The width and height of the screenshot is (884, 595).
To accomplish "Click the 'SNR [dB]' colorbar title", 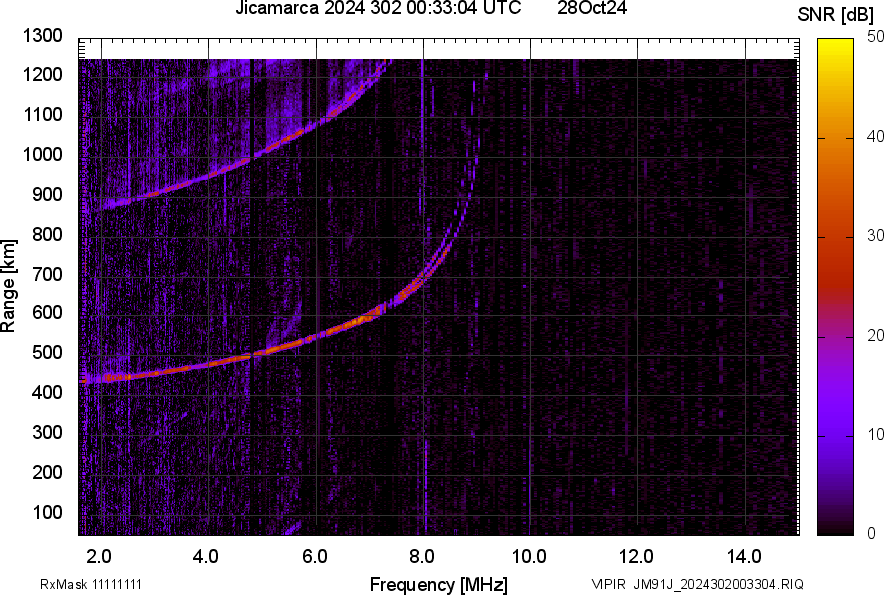I will pyautogui.click(x=836, y=15).
